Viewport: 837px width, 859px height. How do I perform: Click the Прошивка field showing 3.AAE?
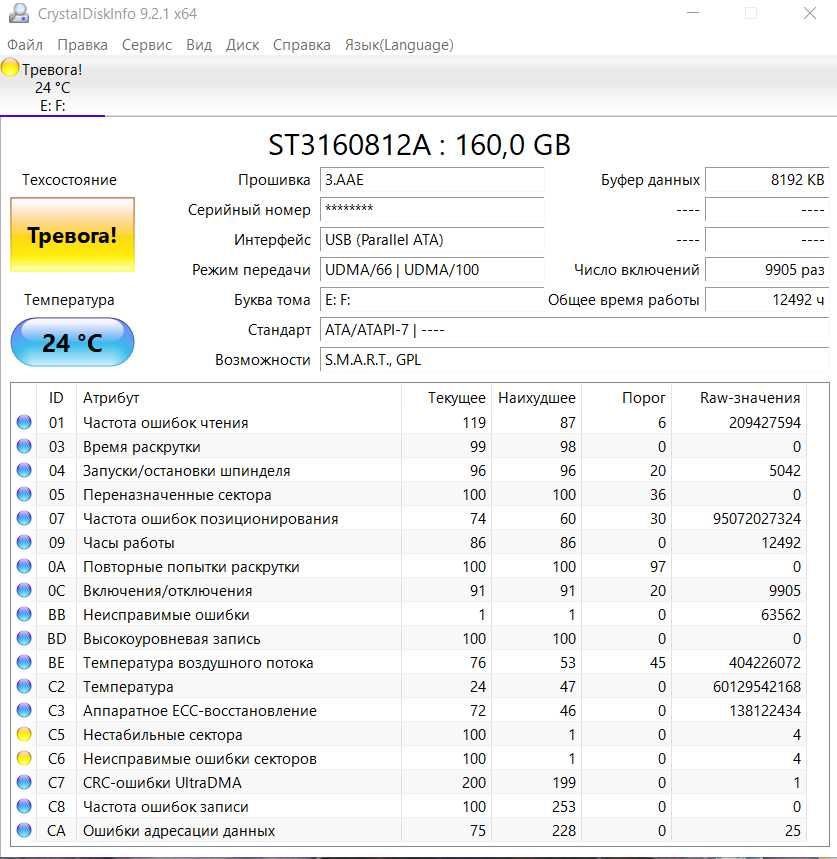point(432,180)
